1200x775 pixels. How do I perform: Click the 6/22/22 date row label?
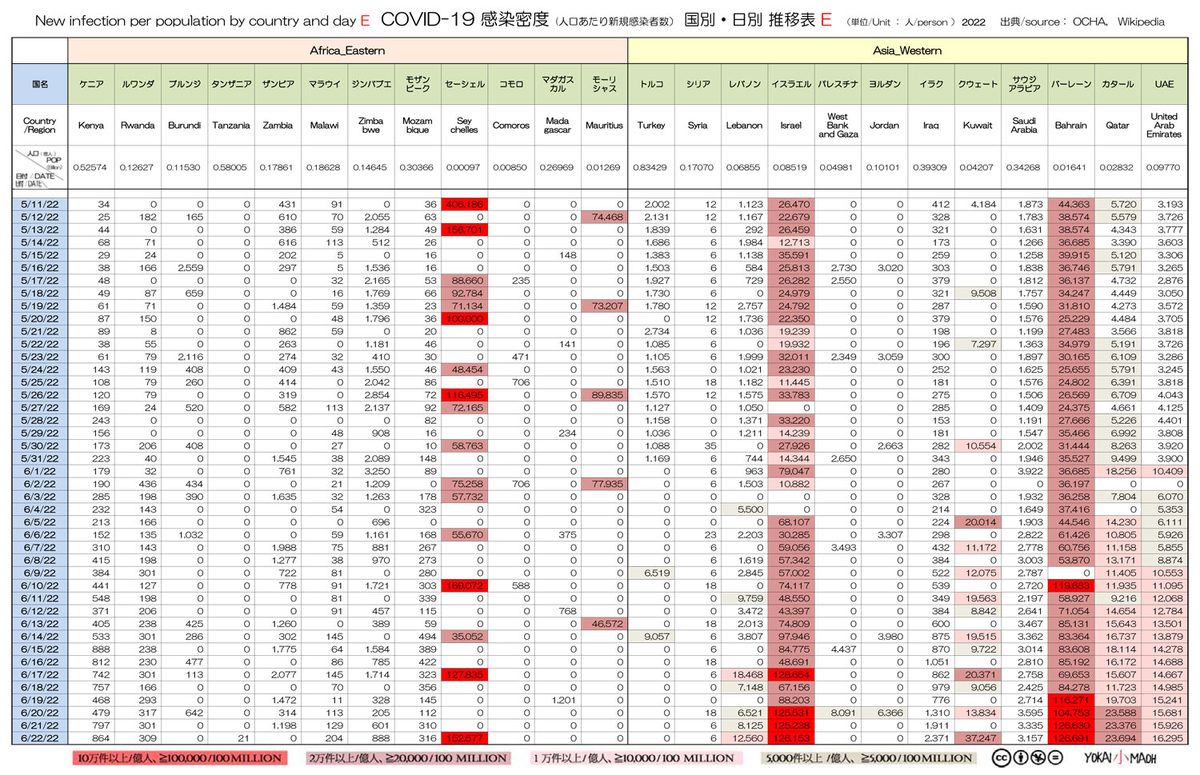pos(40,737)
